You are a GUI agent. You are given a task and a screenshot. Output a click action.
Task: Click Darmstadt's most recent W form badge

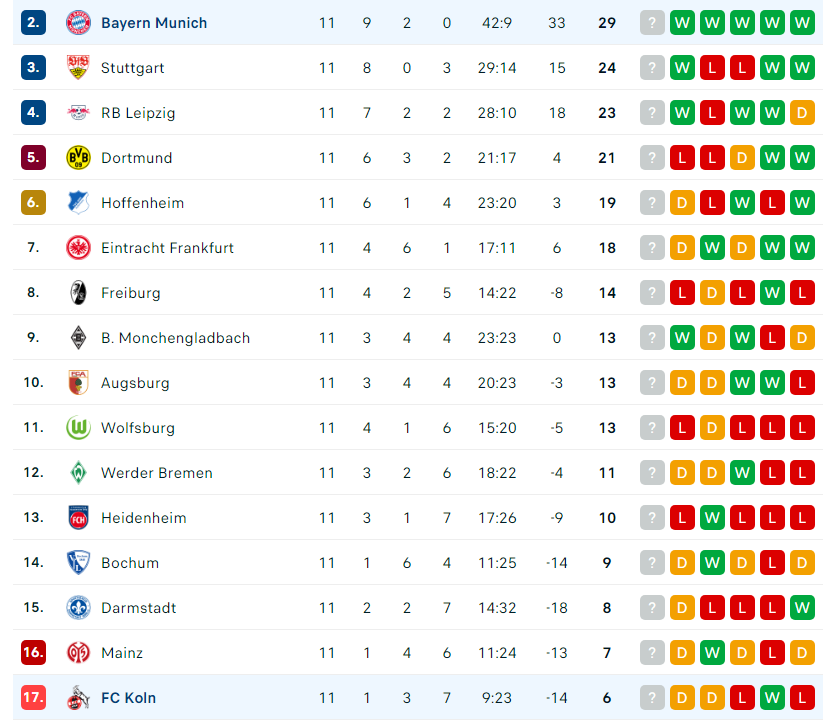[x=802, y=608]
